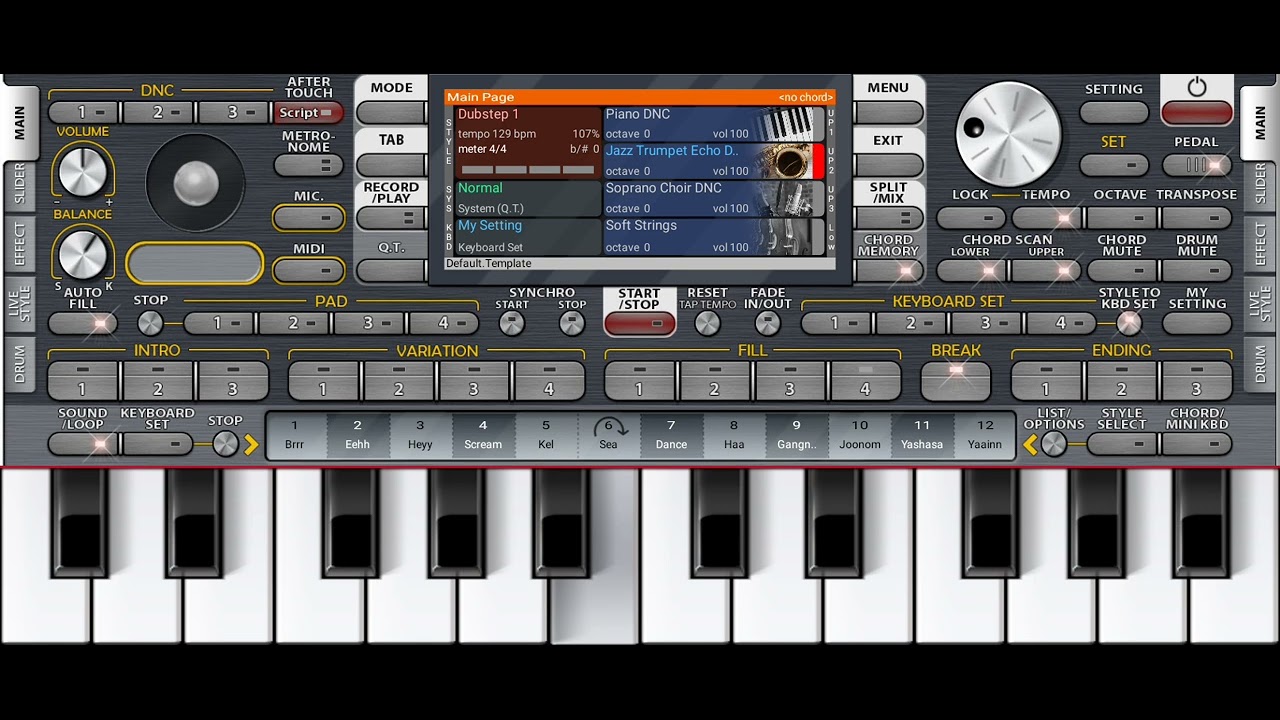Switch to the left Effect tab
1280x720 pixels.
[19, 244]
